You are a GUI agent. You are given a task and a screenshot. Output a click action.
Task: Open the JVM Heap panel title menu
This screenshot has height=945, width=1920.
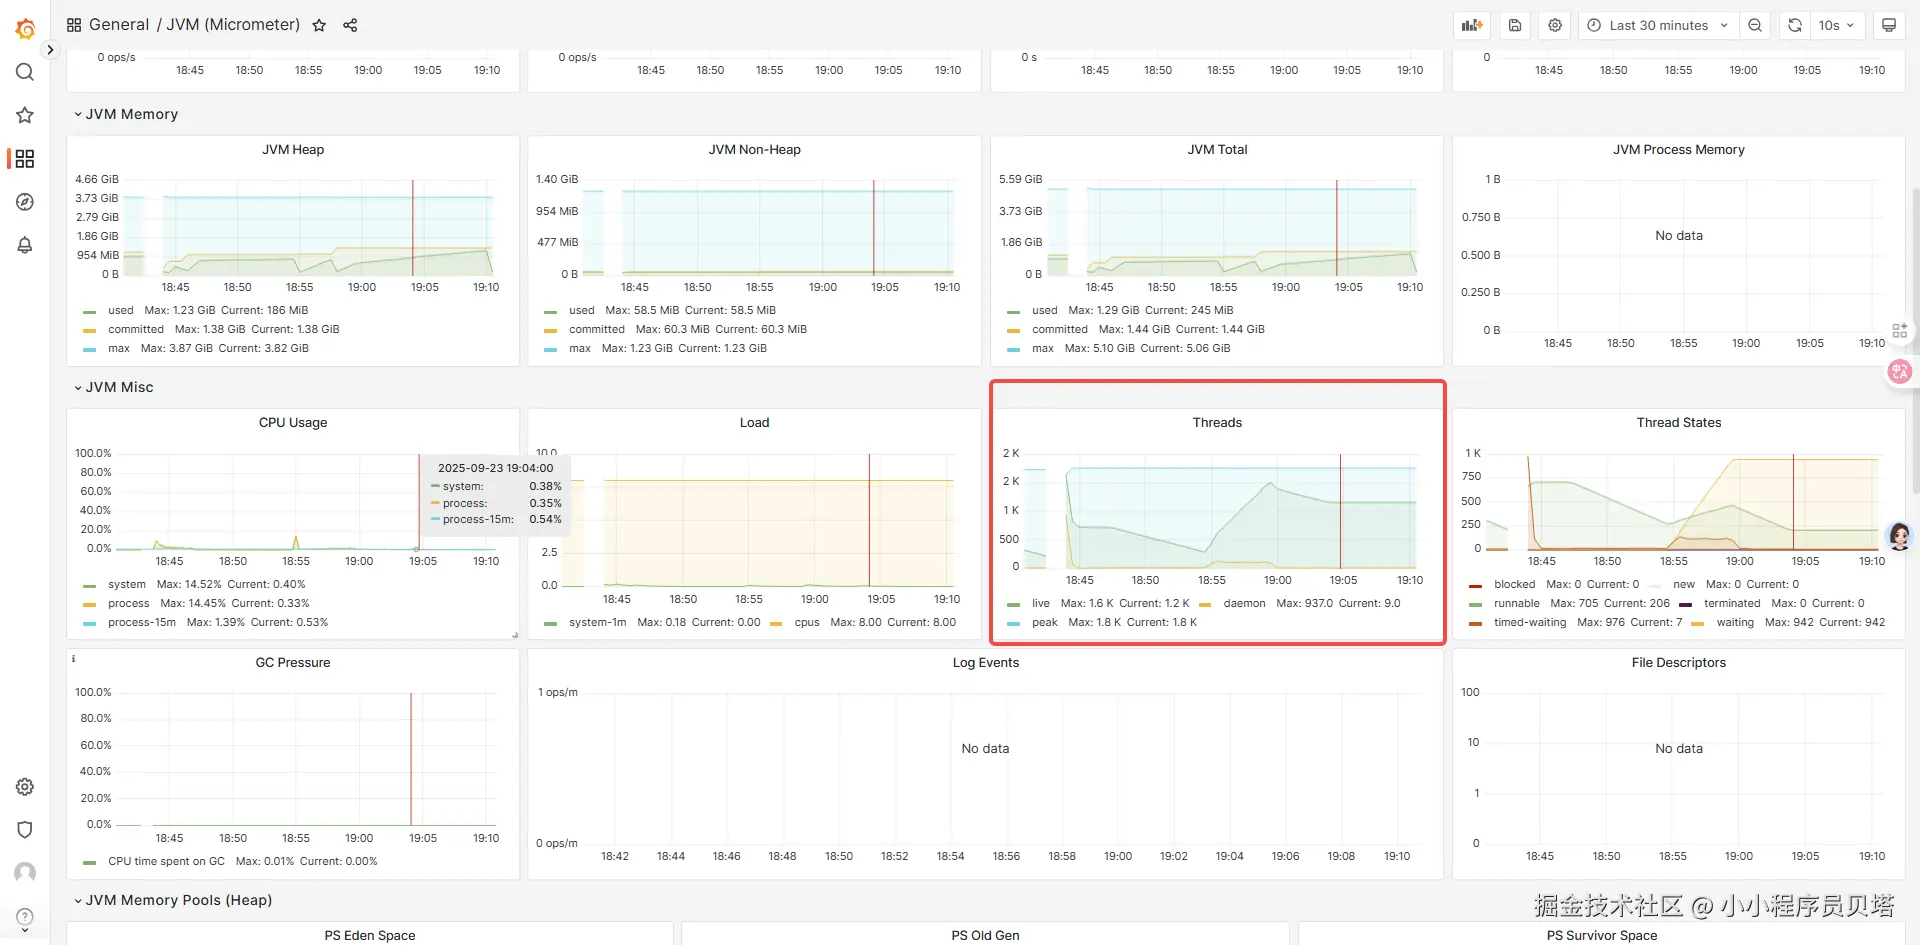pos(293,150)
